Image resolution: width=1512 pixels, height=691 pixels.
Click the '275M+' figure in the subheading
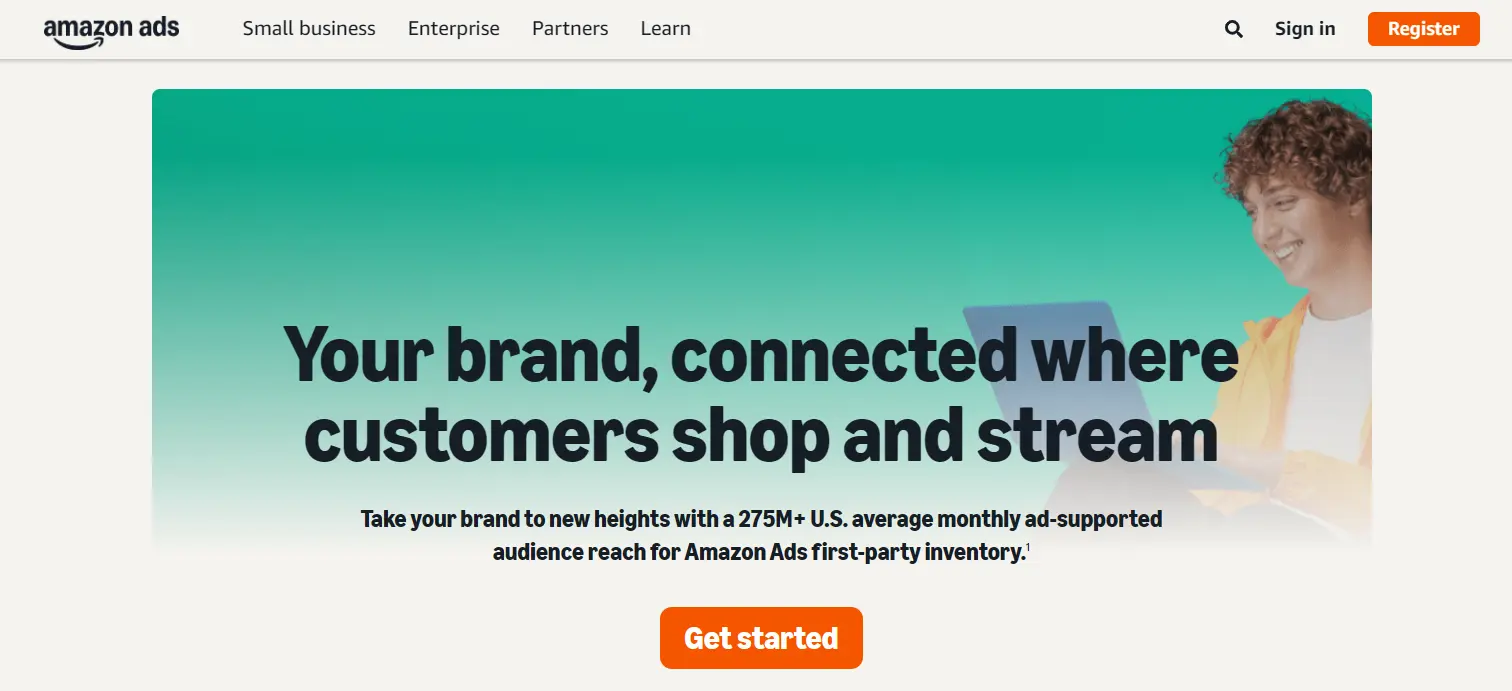tap(773, 519)
